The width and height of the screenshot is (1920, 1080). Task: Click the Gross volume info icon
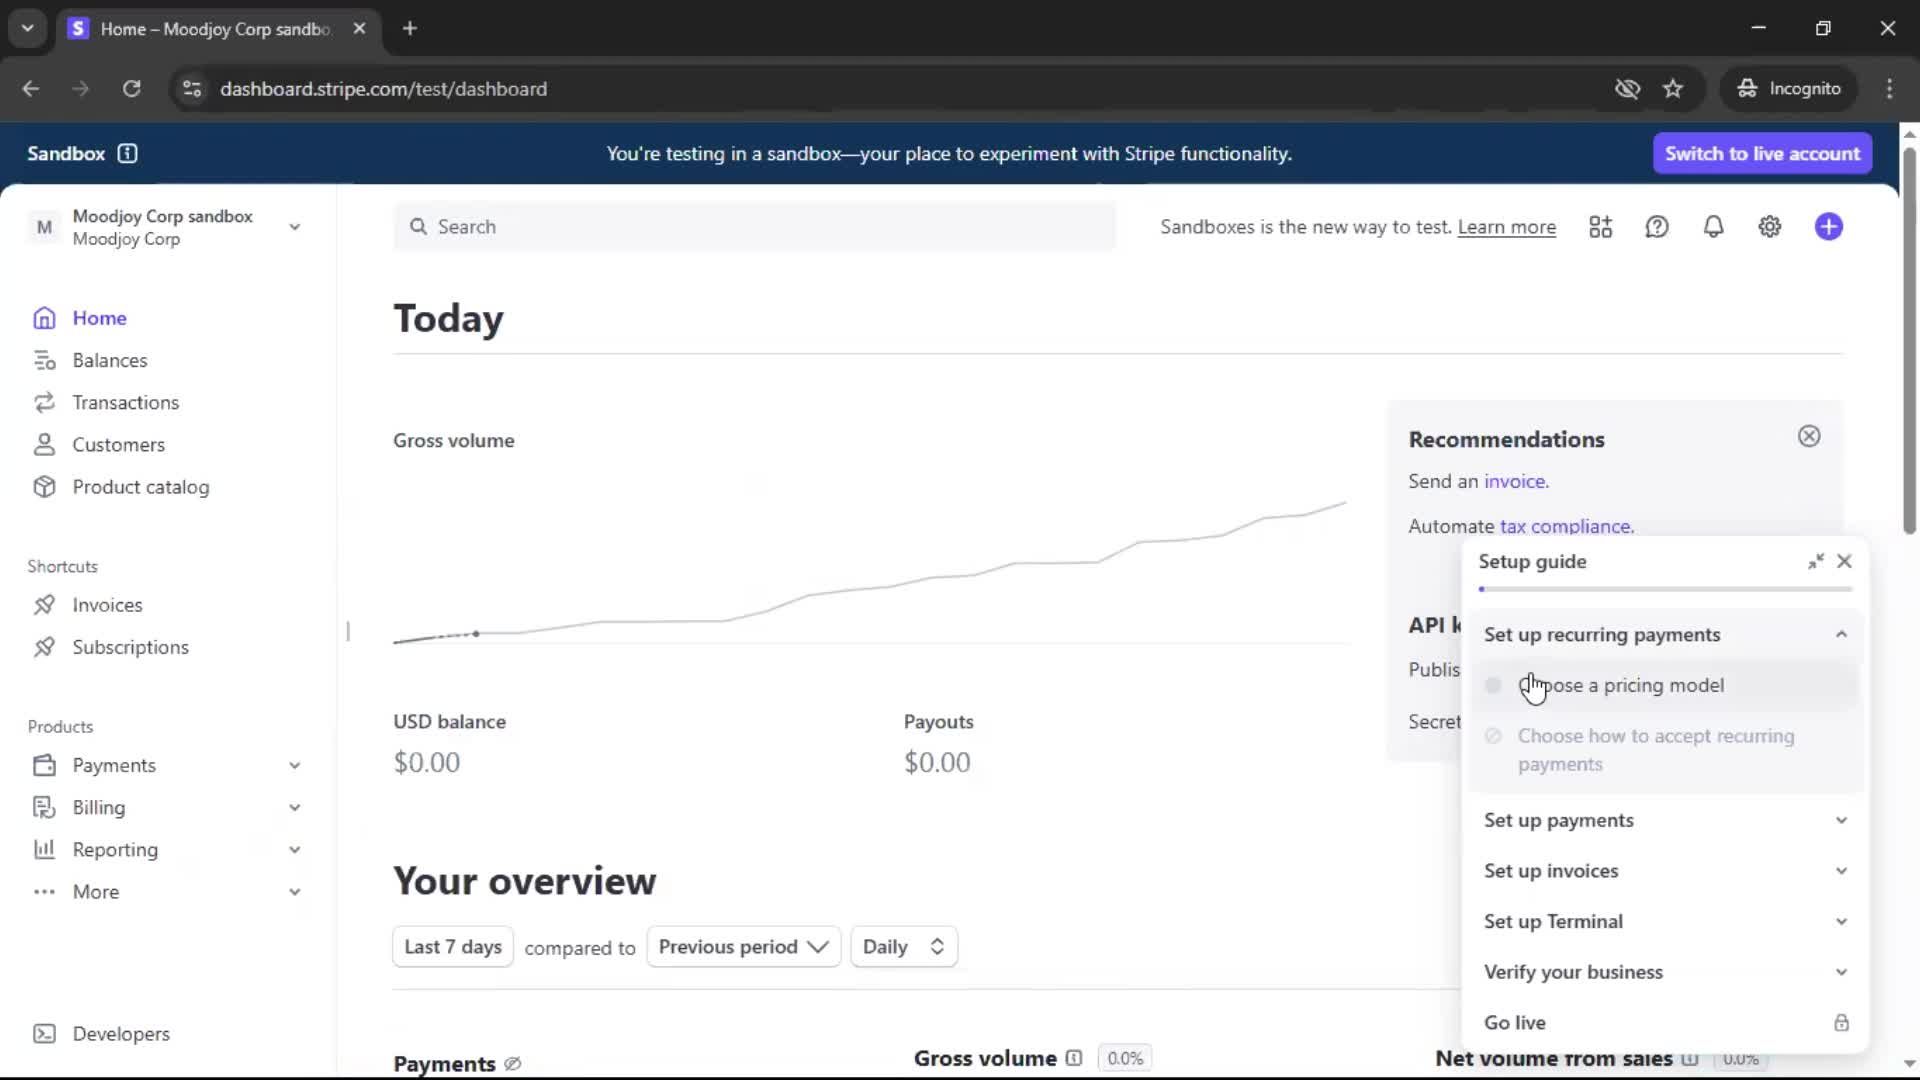1073,1058
